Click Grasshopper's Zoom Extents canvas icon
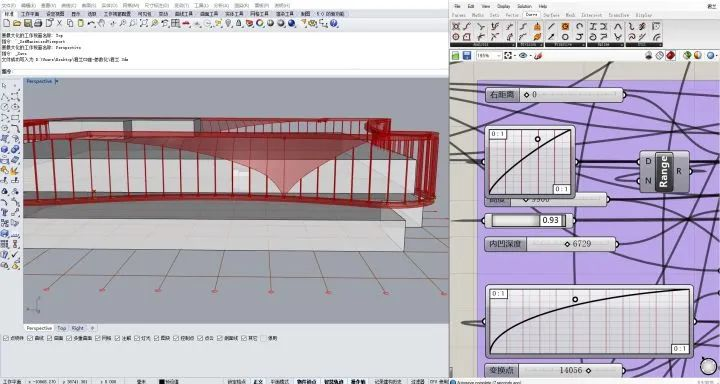The image size is (720, 384). tap(508, 56)
